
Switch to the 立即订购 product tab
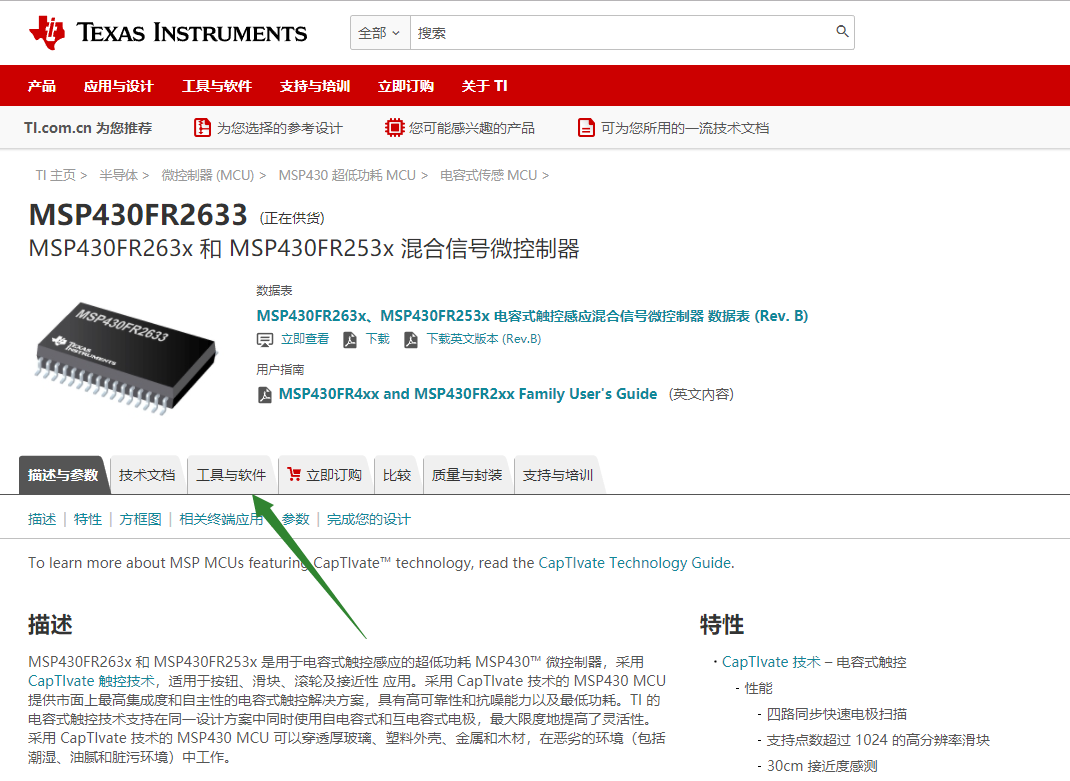coord(325,474)
